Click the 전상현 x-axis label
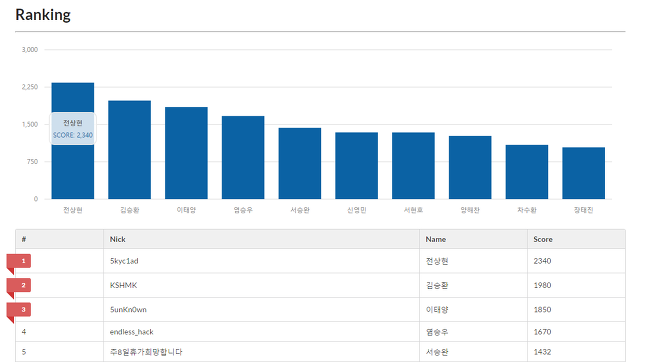The height and width of the screenshot is (362, 650). click(x=73, y=210)
